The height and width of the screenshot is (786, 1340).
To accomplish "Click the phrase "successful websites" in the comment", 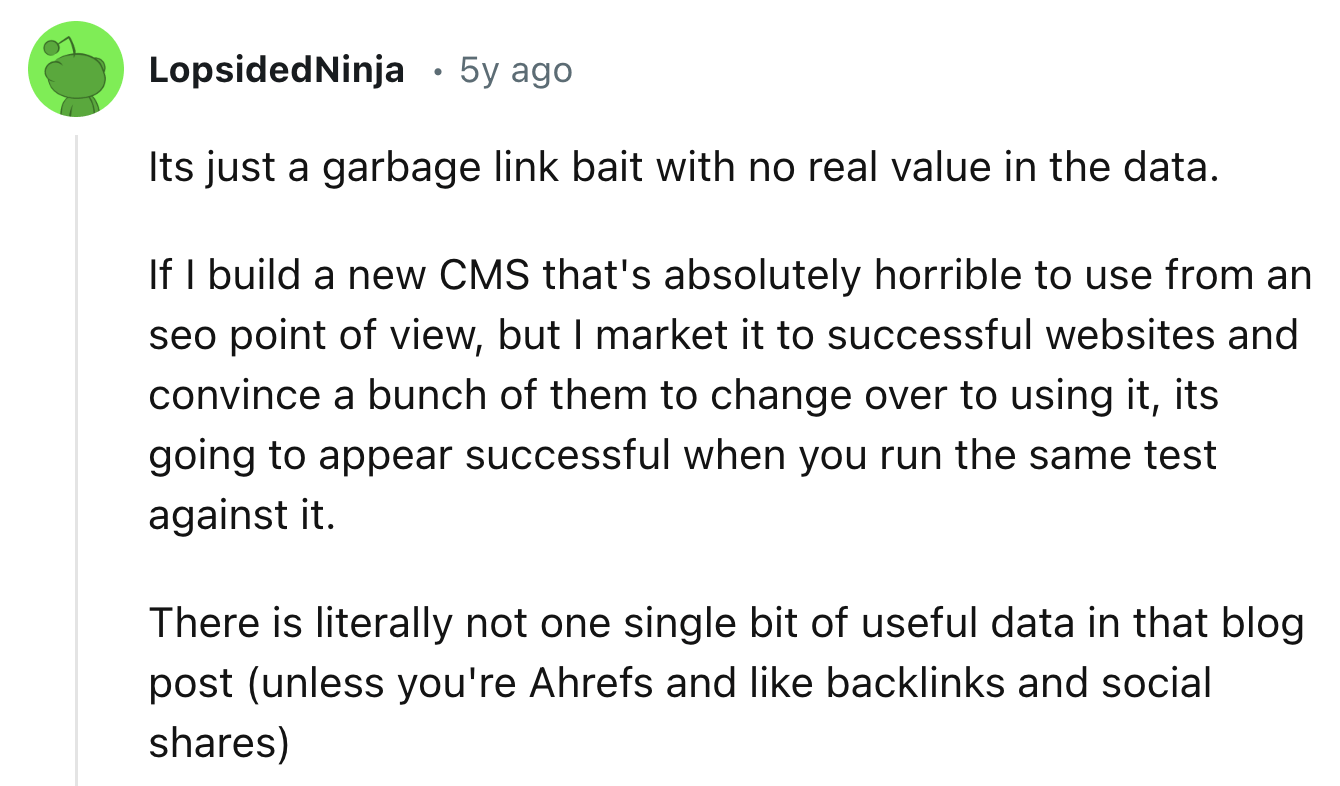I will pos(1011,335).
